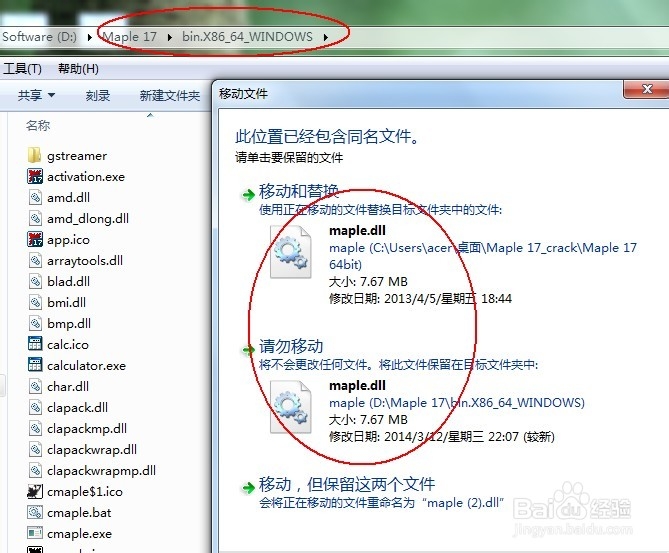This screenshot has height=553, width=669.
Task: Click the bmi.dll file icon
Action: [35, 302]
